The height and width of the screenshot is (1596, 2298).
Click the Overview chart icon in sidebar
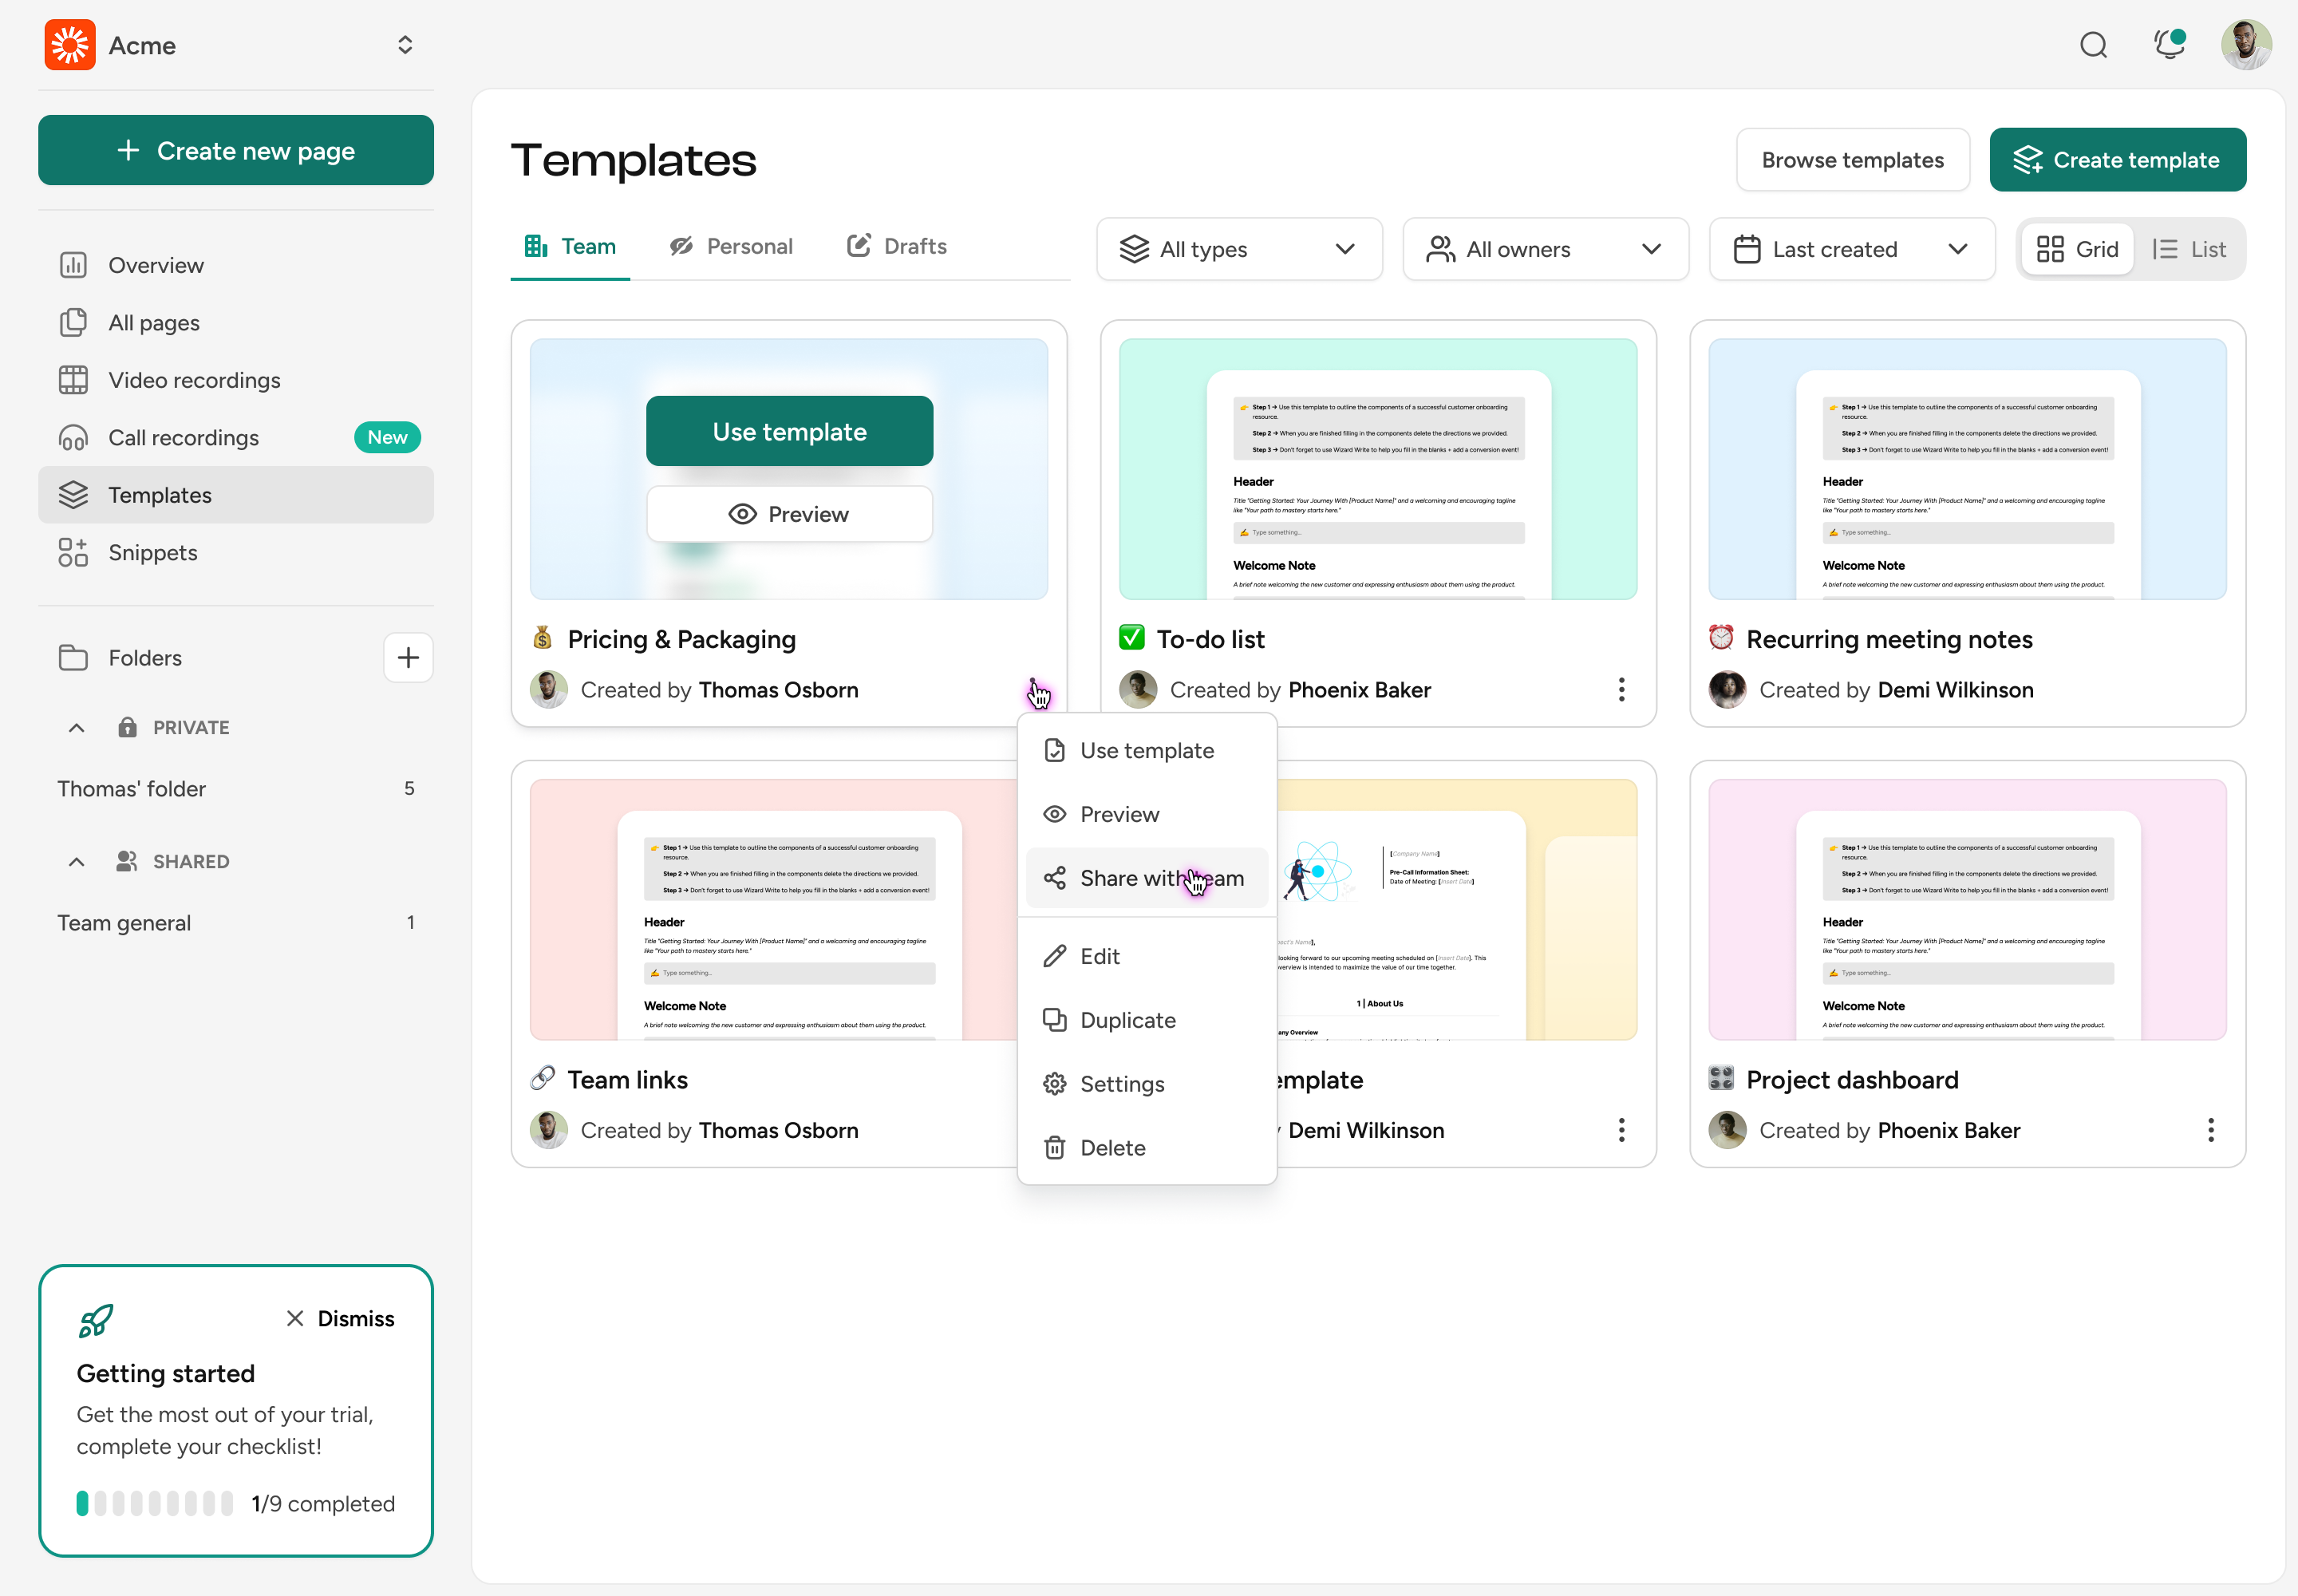(x=73, y=265)
